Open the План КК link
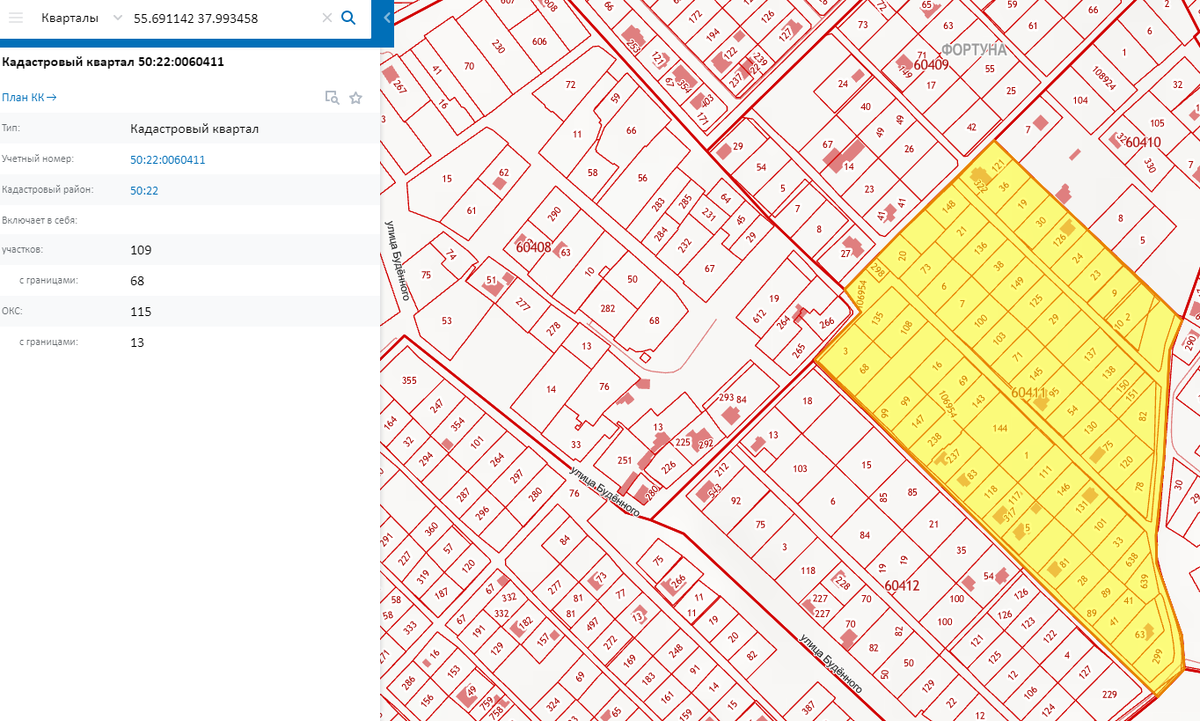The height and width of the screenshot is (721, 1200). coord(29,97)
